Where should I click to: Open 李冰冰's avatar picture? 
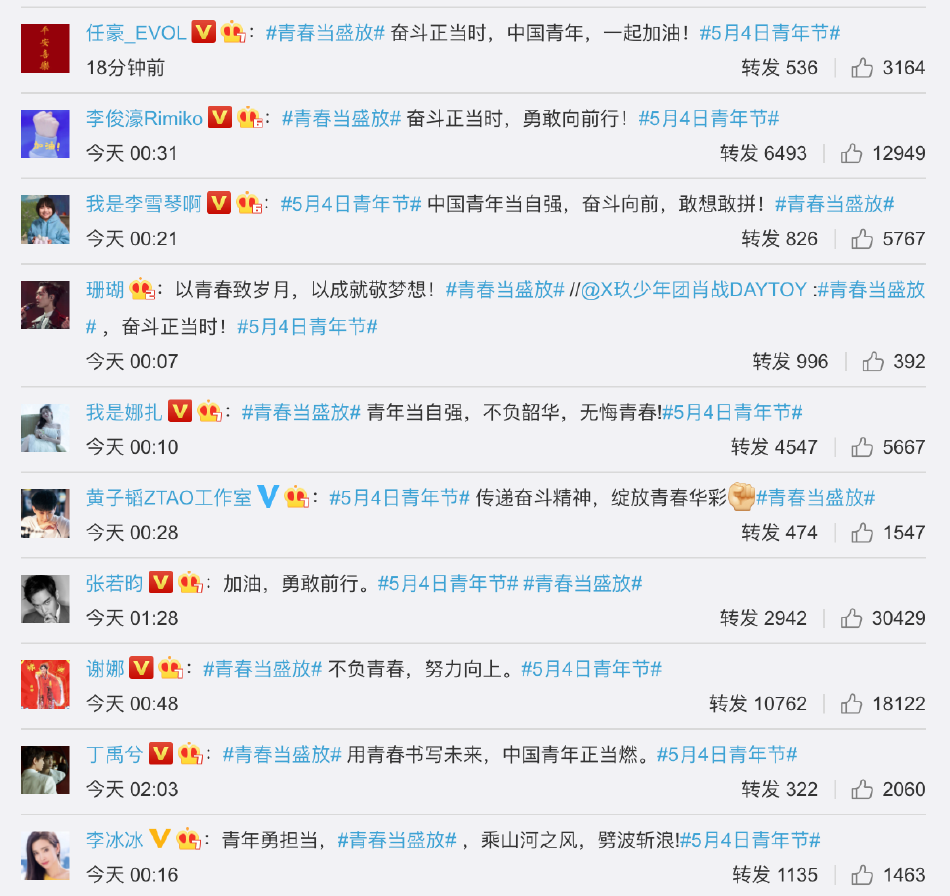(45, 855)
